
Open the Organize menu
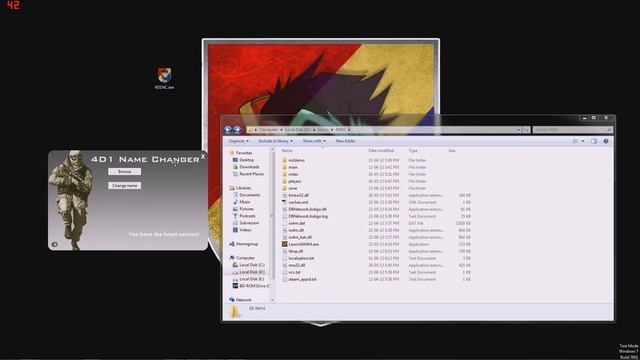pyautogui.click(x=238, y=141)
